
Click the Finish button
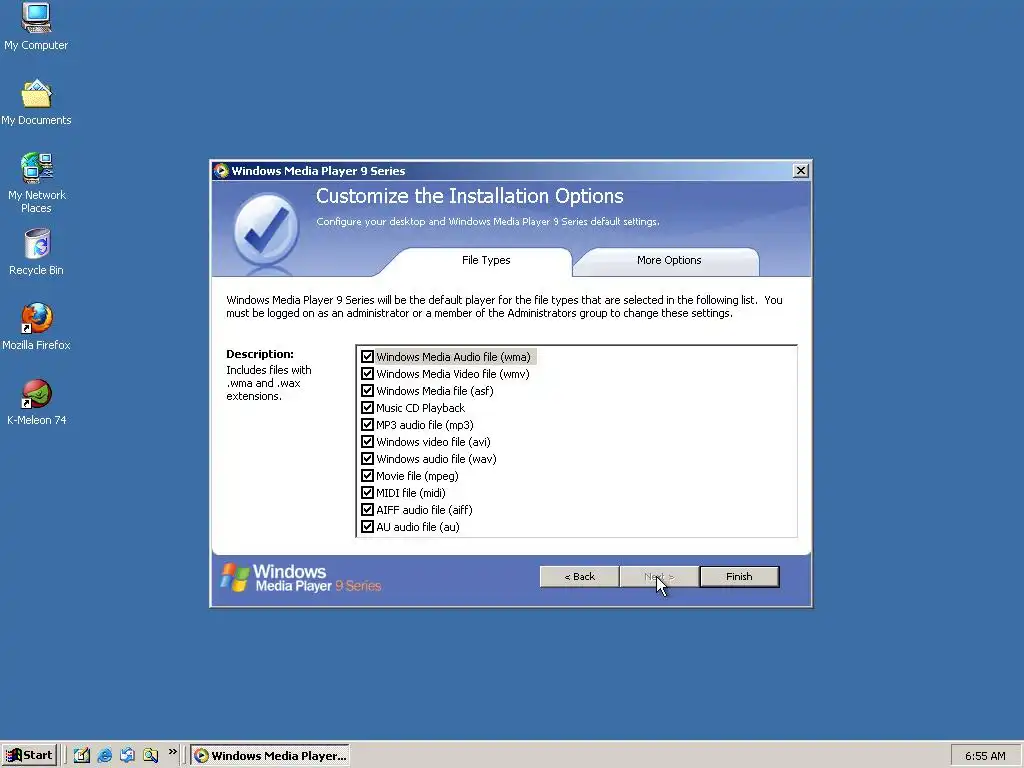739,577
